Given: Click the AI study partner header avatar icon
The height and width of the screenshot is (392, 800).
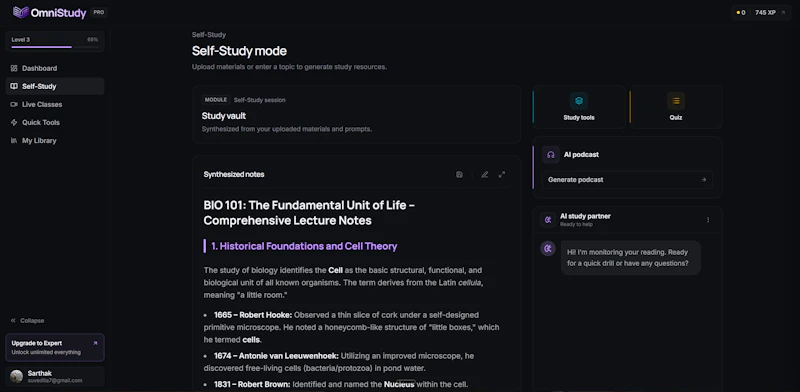Looking at the screenshot, I should tap(548, 220).
